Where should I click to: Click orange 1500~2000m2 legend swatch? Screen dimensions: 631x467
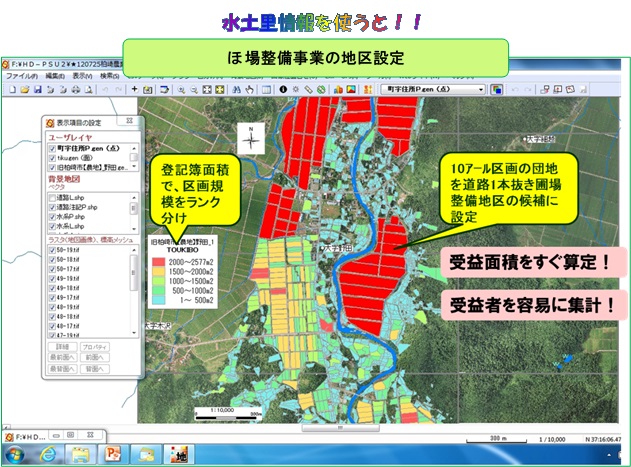coord(159,271)
